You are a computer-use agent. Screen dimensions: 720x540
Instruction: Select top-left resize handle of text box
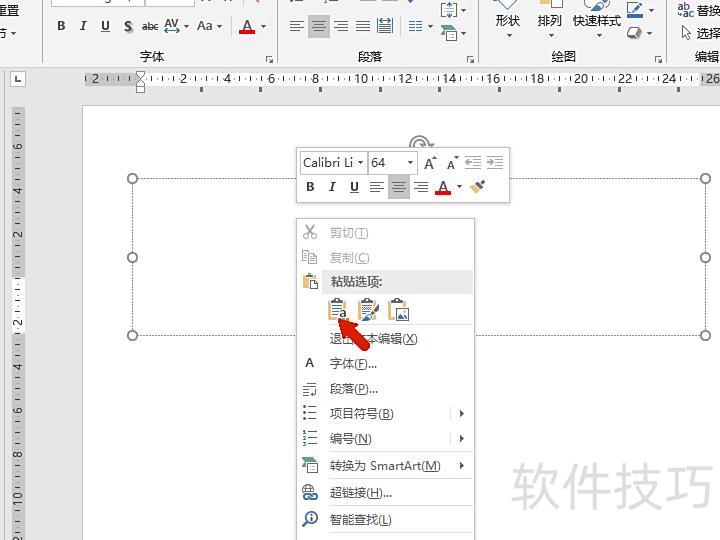click(x=132, y=178)
